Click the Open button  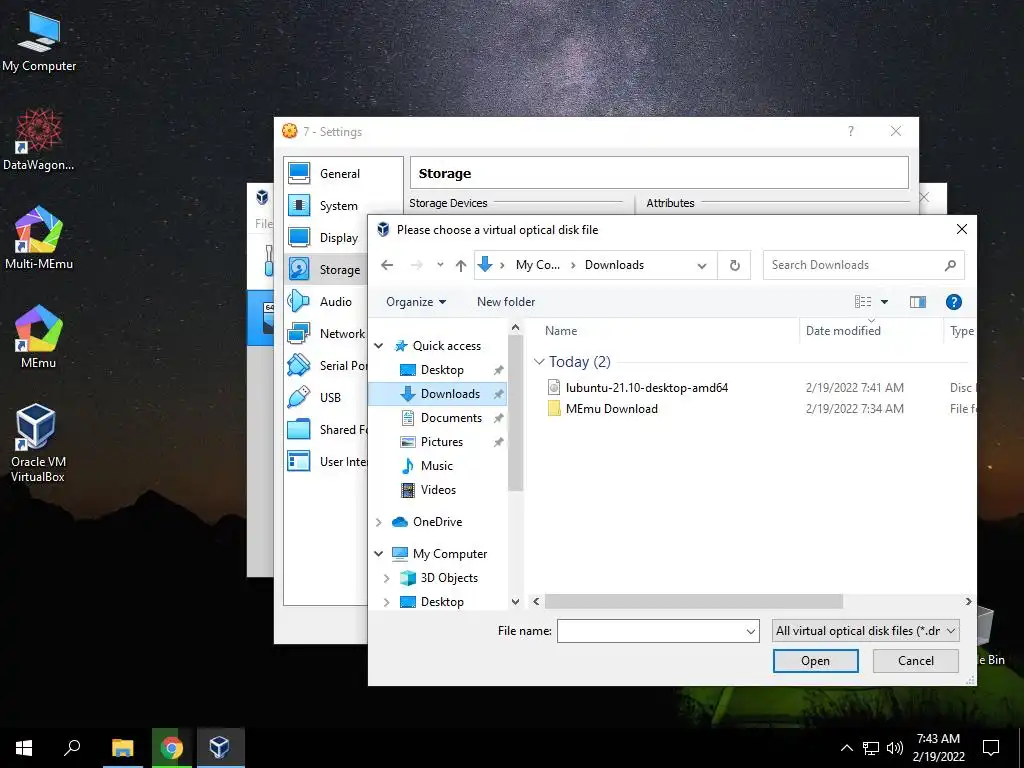pyautogui.click(x=816, y=661)
